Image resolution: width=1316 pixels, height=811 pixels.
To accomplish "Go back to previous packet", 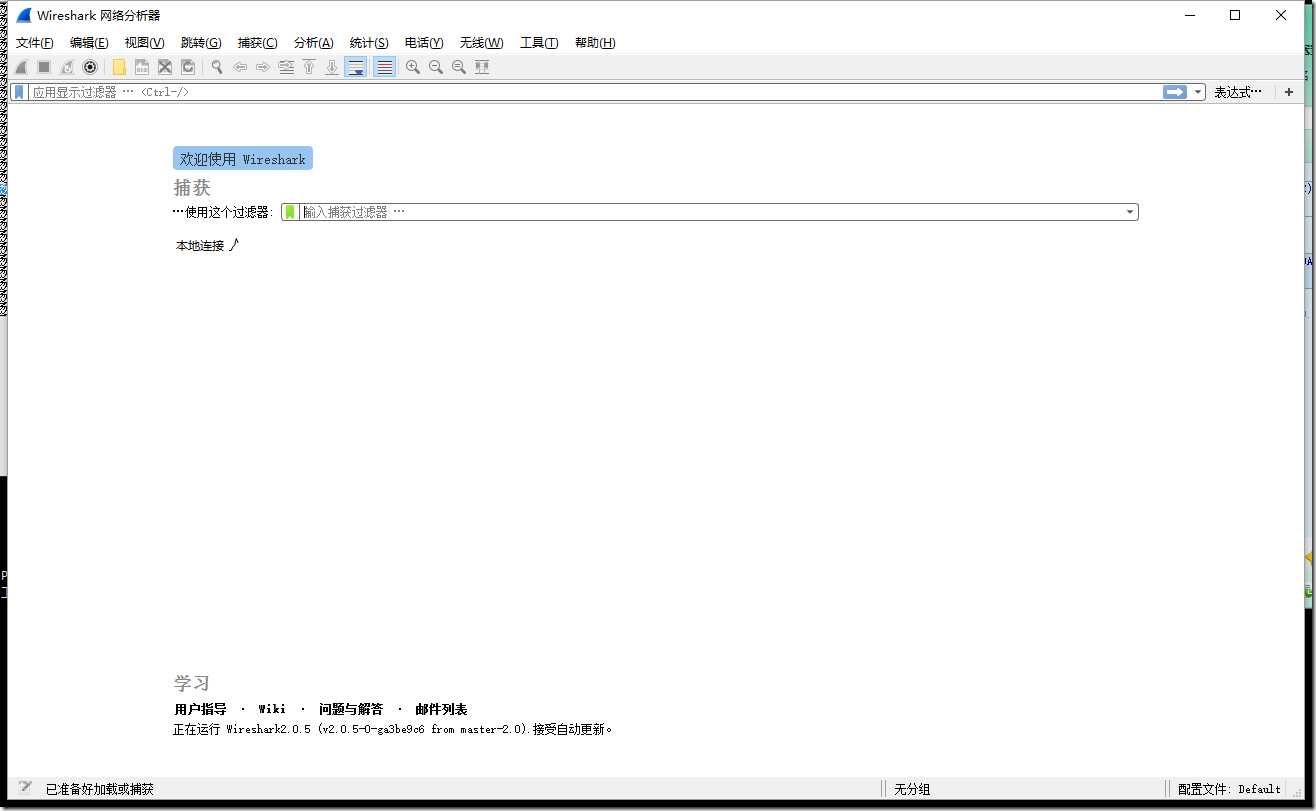I will (x=240, y=67).
